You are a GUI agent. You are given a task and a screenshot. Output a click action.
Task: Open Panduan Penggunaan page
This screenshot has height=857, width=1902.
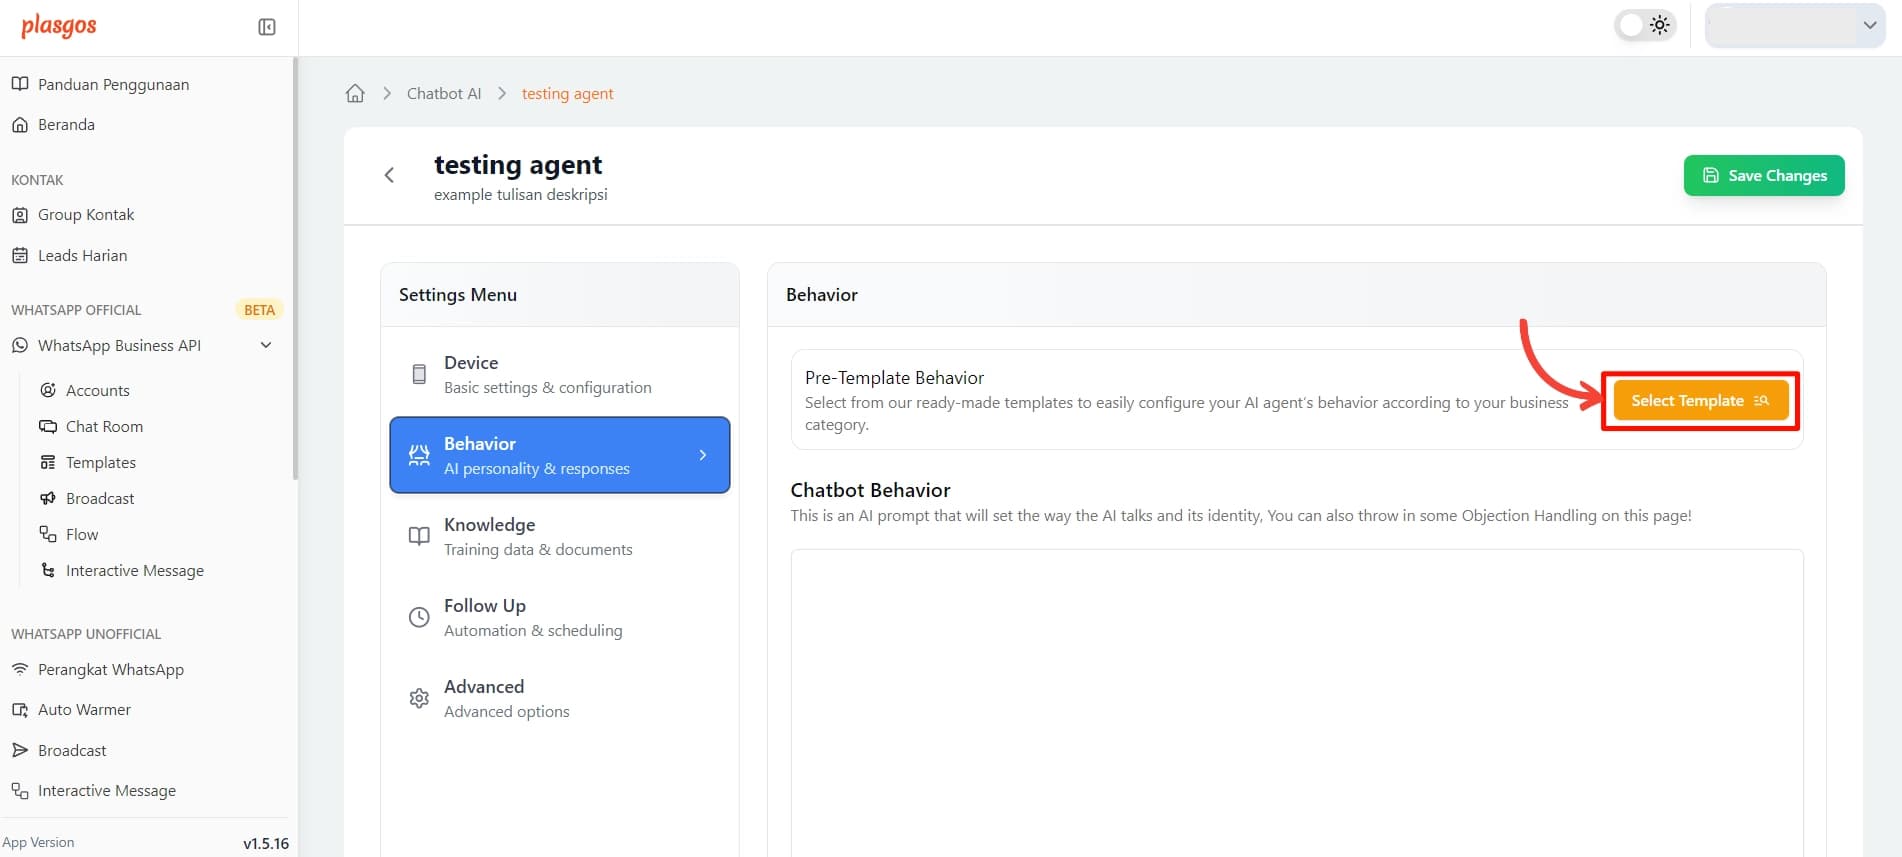click(x=113, y=85)
